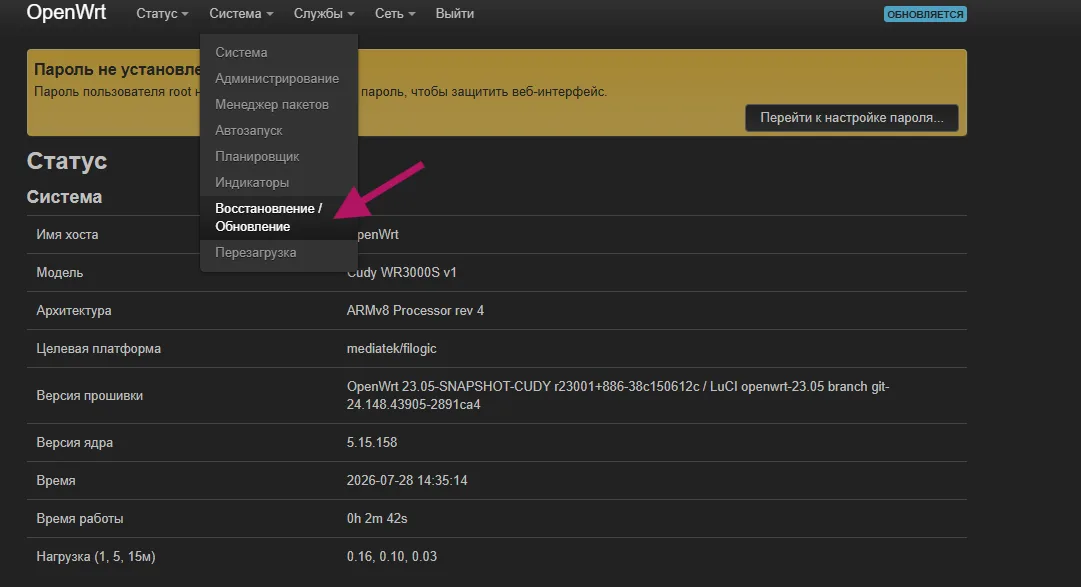Click the Cudy WR3000S v1 model value
Viewport: 1081px width, 587px height.
coord(402,272)
